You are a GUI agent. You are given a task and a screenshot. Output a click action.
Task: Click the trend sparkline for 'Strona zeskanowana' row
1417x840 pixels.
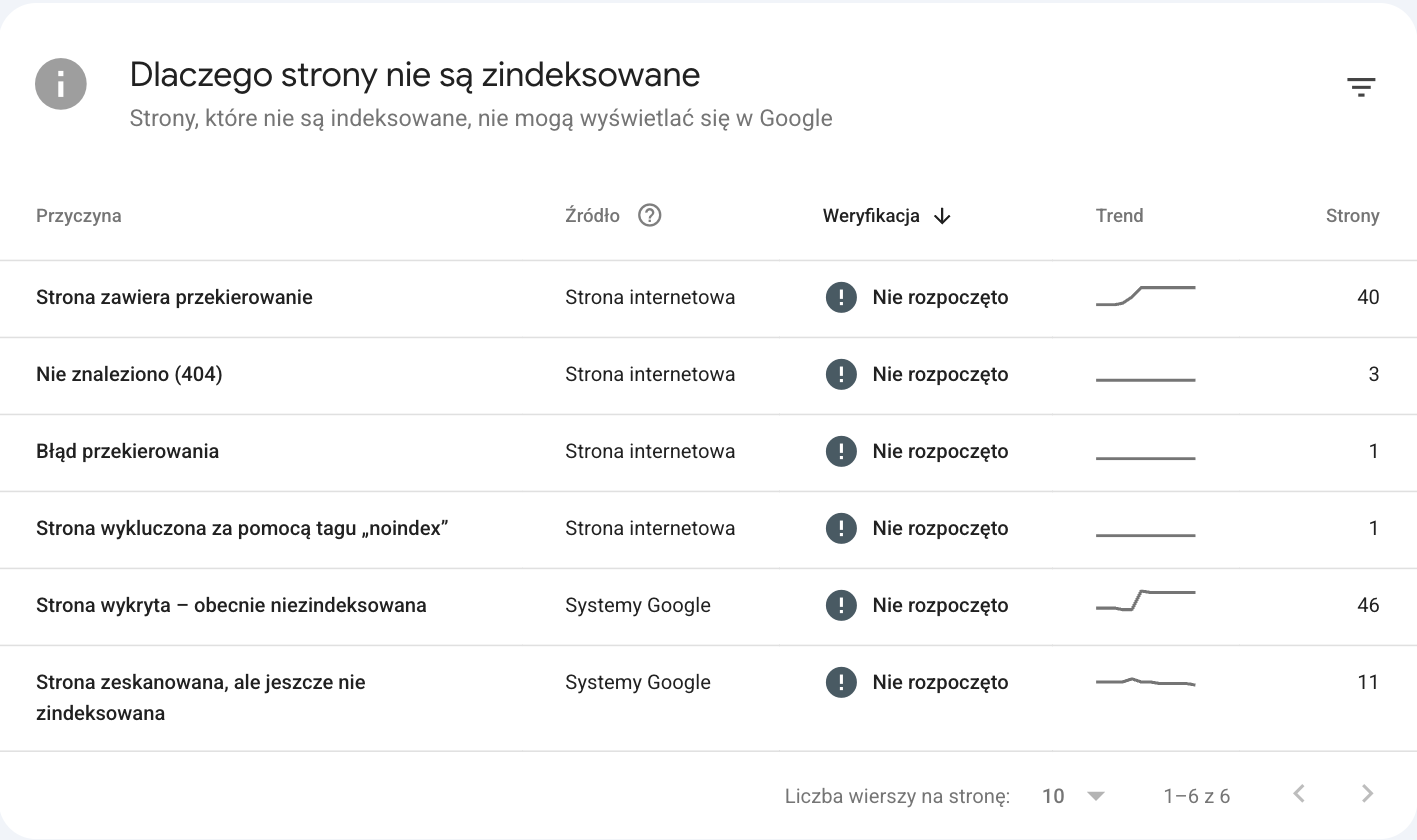[1146, 682]
